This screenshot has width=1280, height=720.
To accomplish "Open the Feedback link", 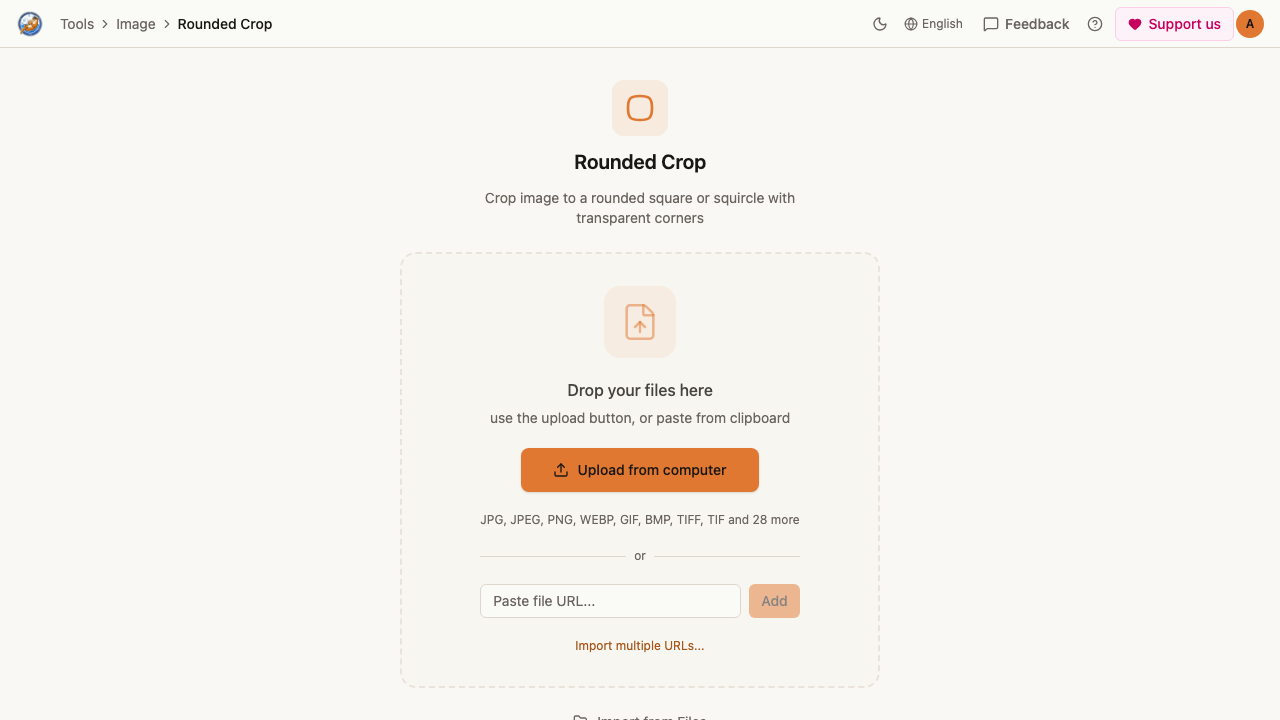I will pos(1026,24).
